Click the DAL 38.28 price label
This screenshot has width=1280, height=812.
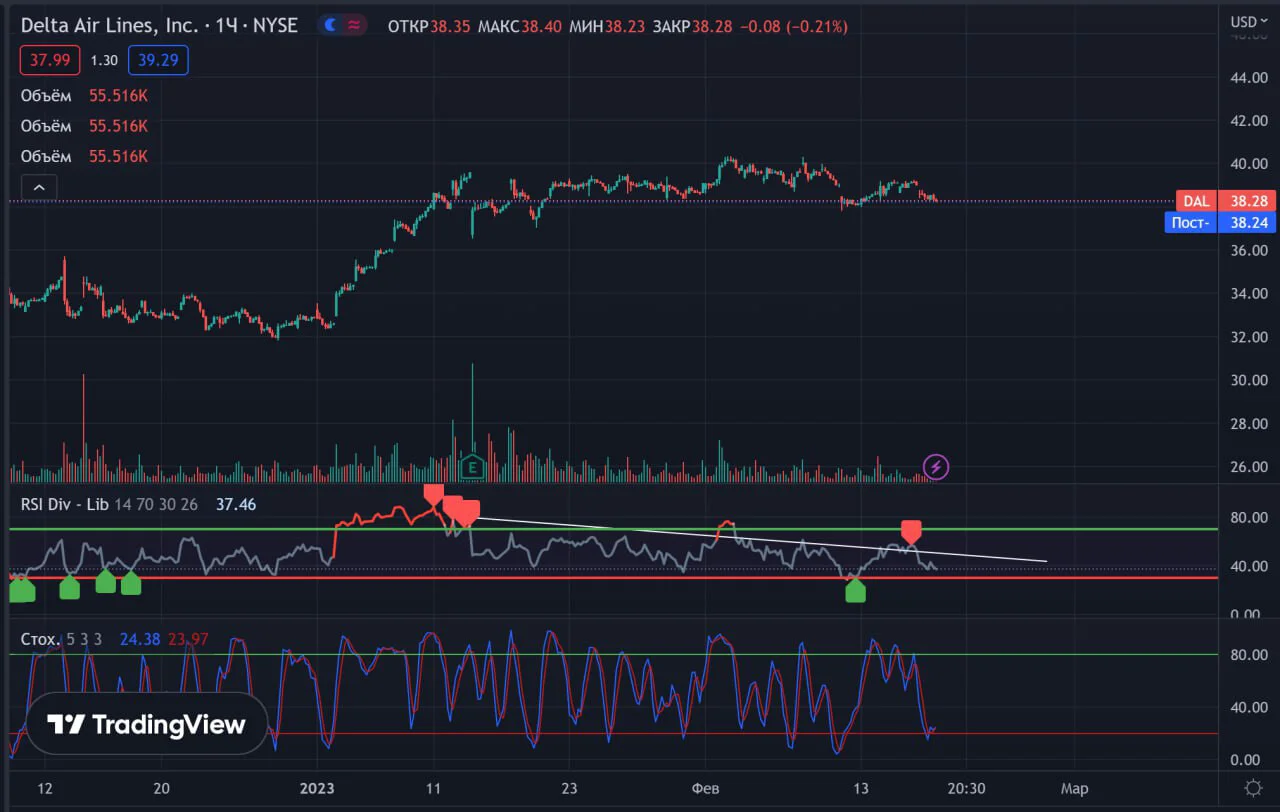click(x=1226, y=201)
